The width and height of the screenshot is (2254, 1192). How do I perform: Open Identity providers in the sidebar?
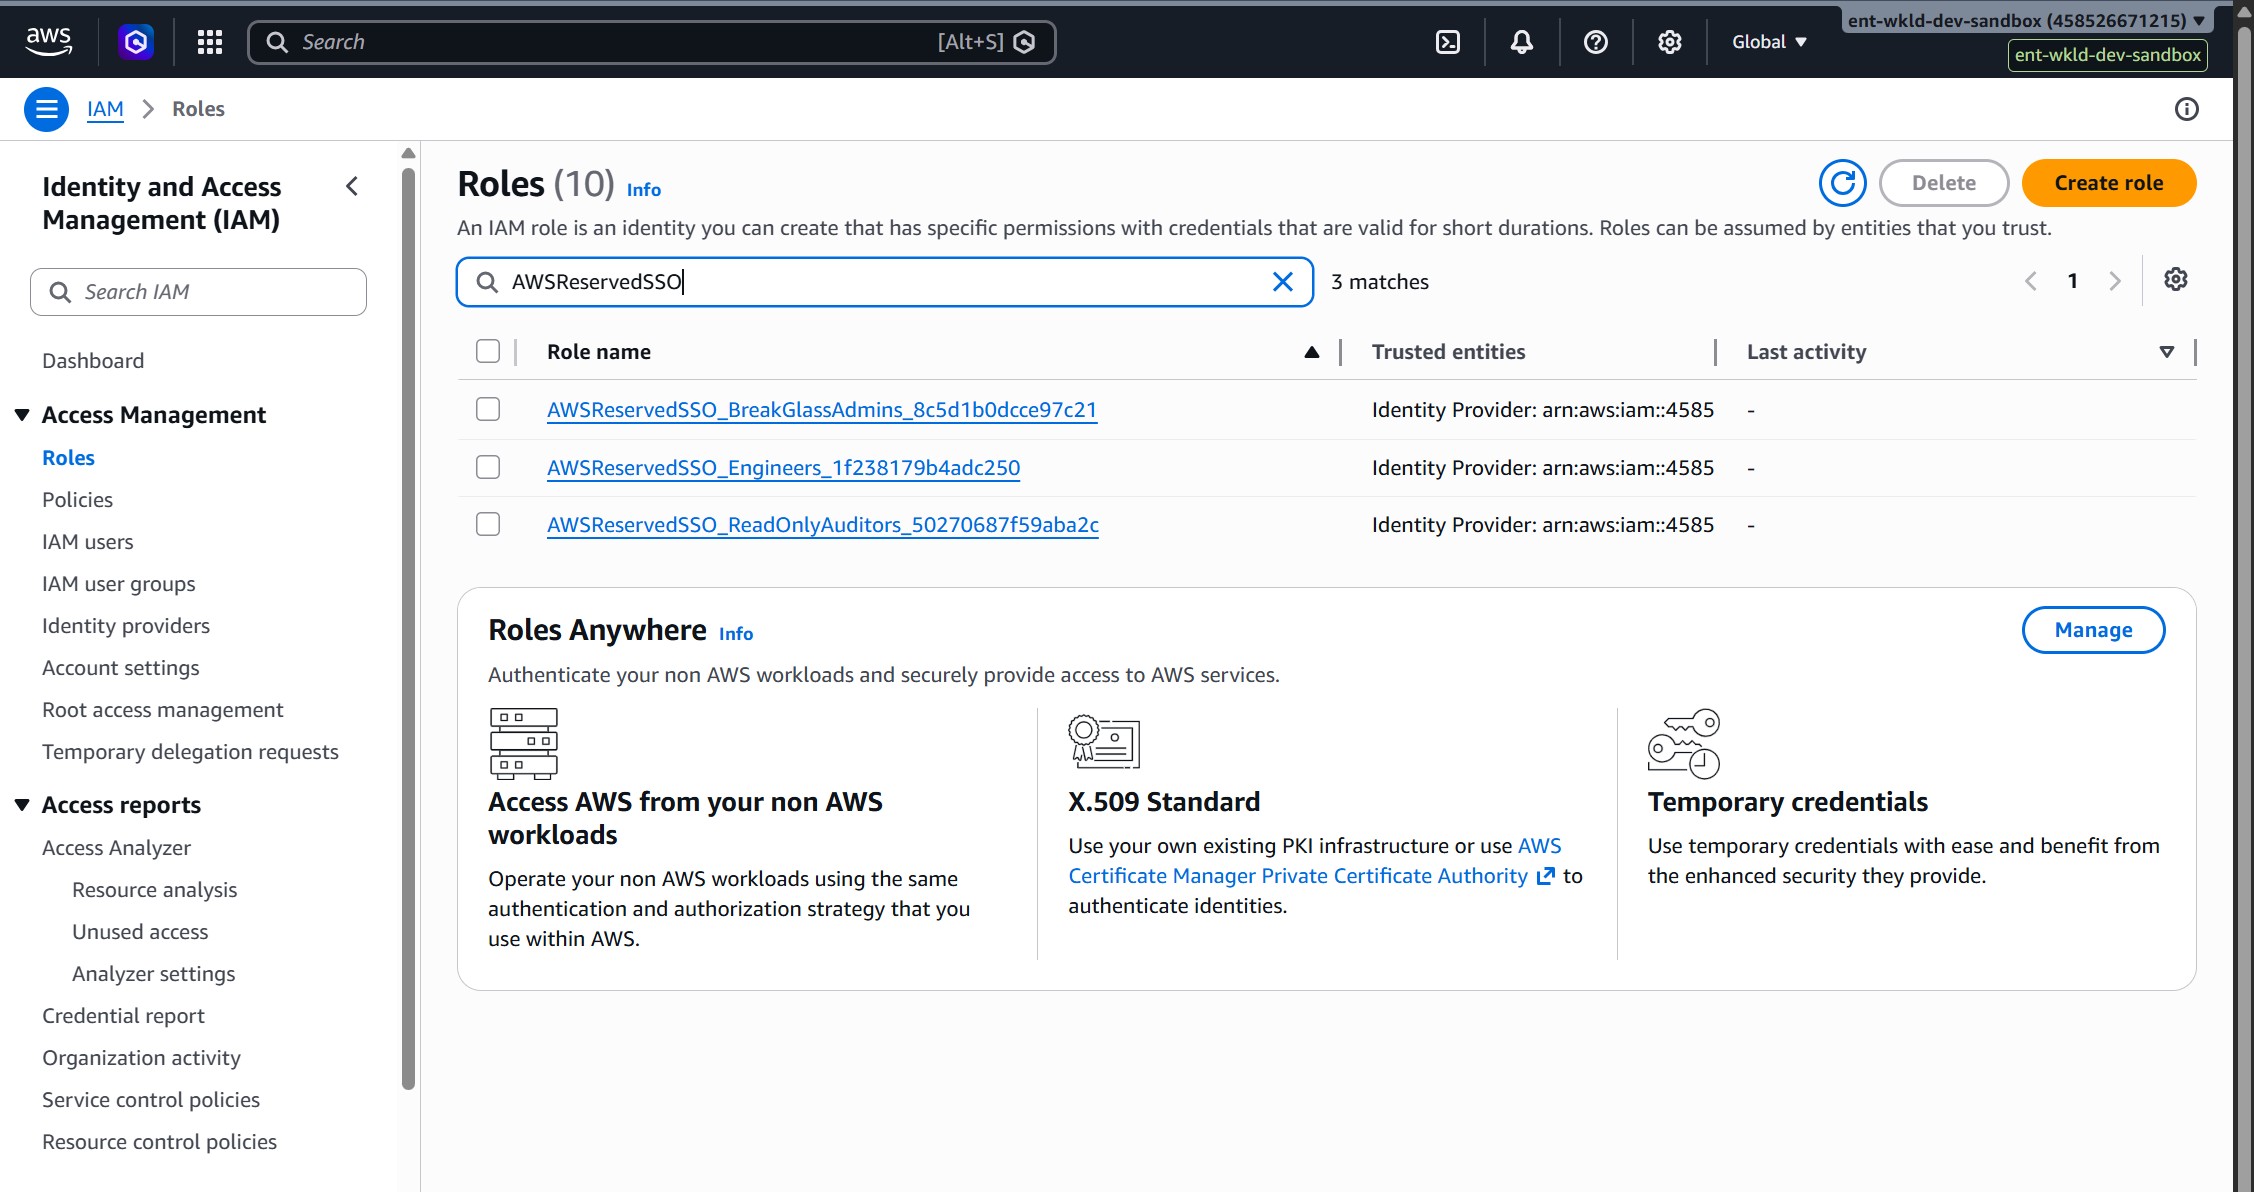point(126,625)
